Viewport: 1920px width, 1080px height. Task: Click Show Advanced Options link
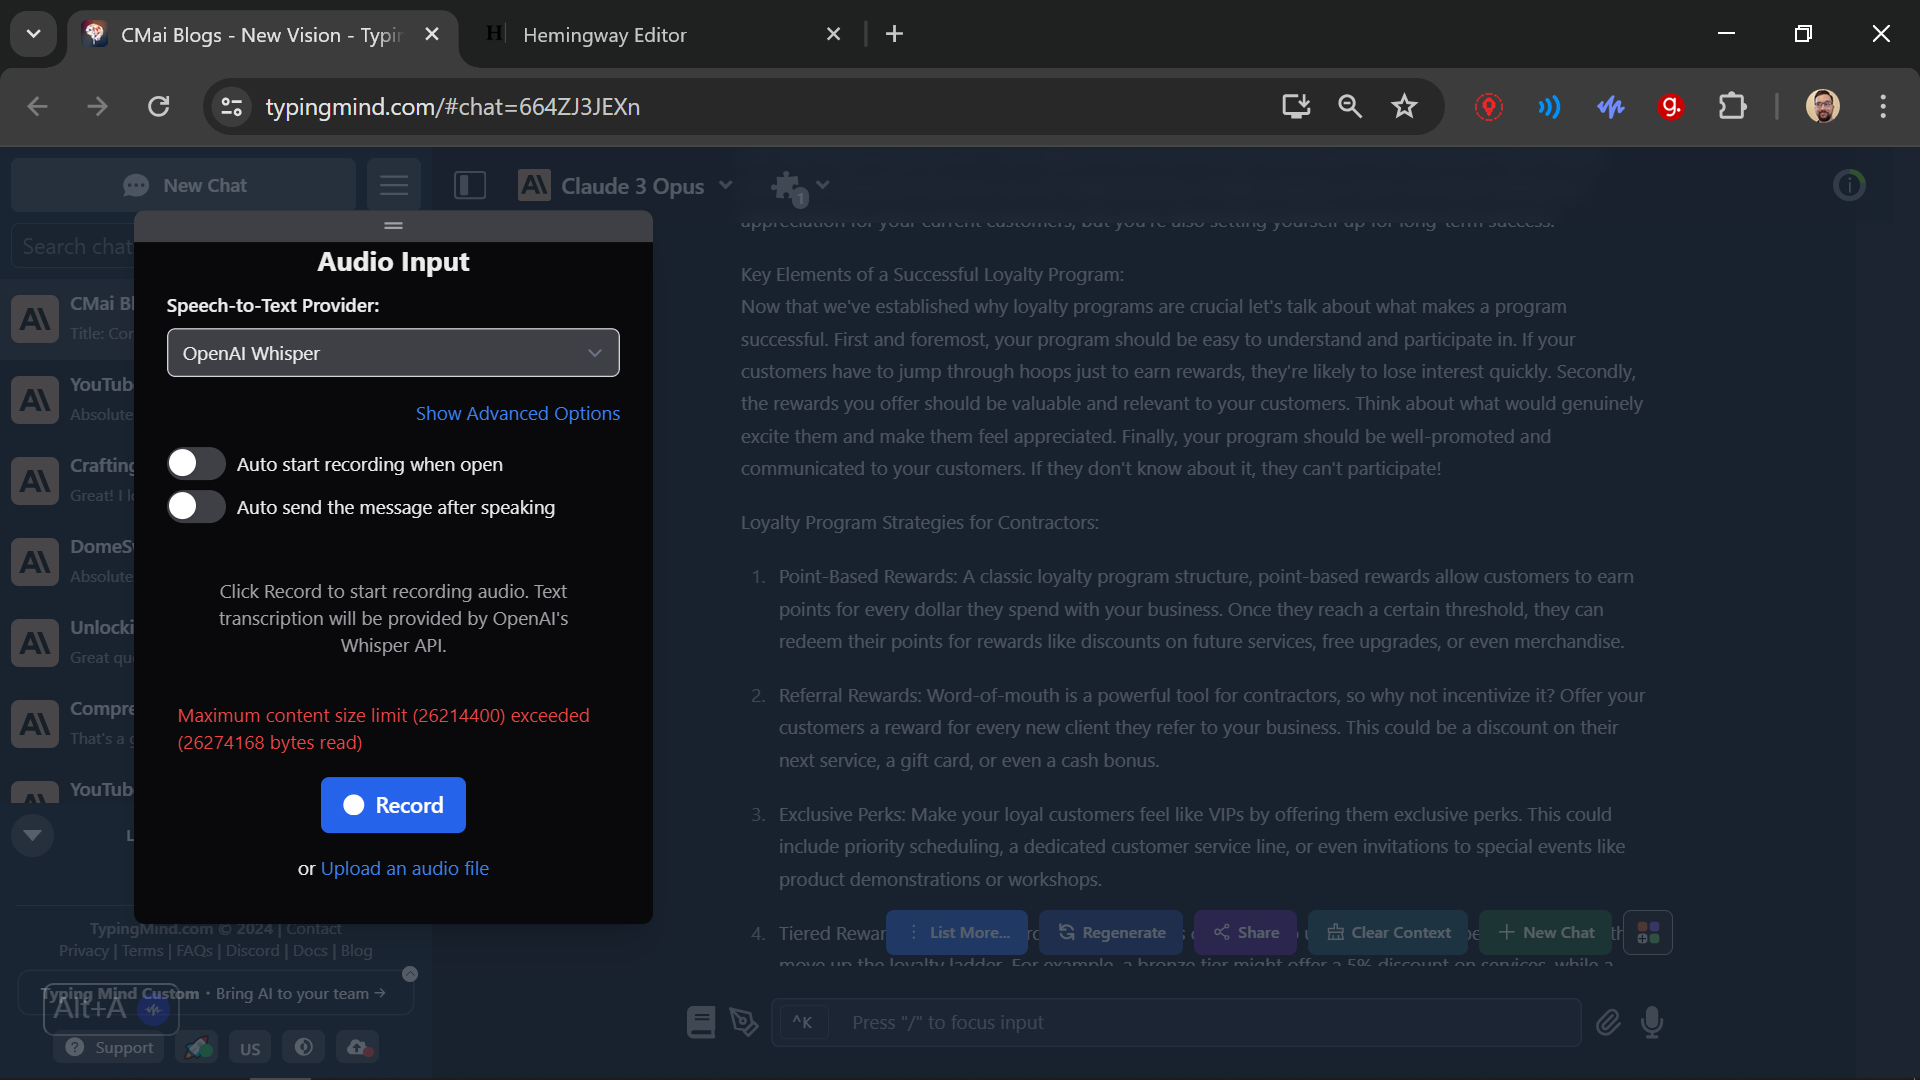point(518,413)
